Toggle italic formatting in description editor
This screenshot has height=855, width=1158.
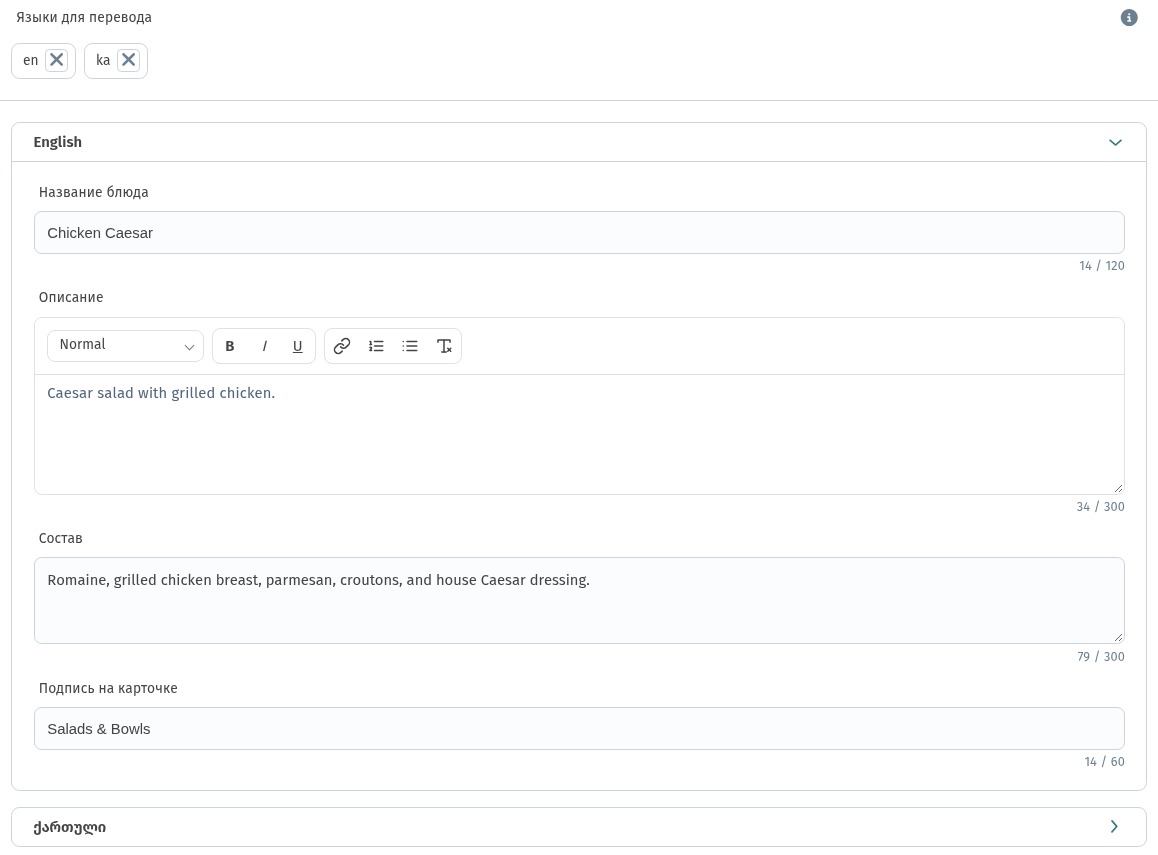pos(264,346)
